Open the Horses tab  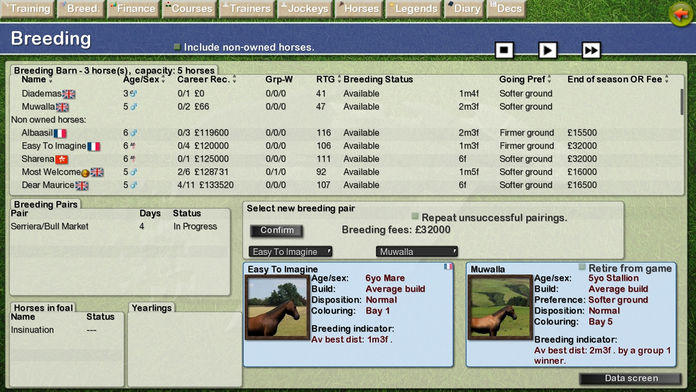pyautogui.click(x=359, y=8)
